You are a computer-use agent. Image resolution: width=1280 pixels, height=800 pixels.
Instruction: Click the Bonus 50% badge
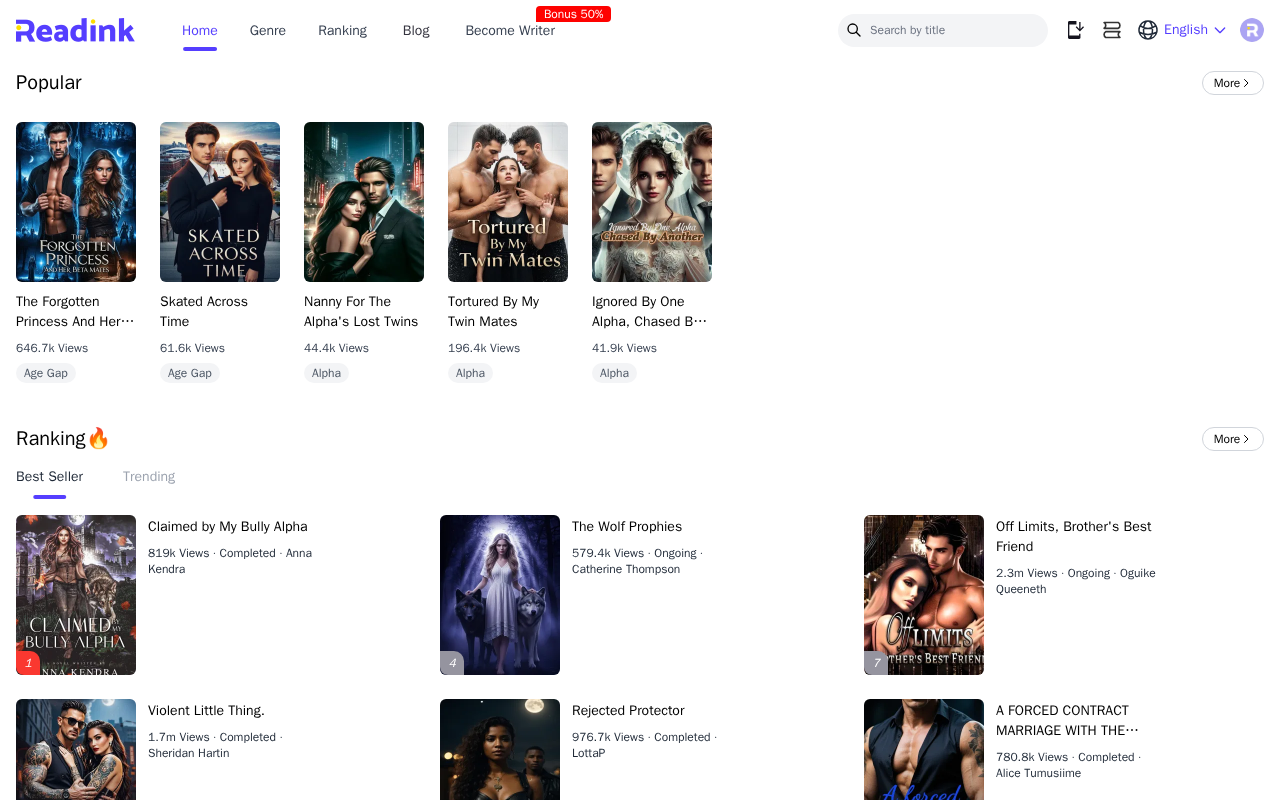pyautogui.click(x=574, y=14)
